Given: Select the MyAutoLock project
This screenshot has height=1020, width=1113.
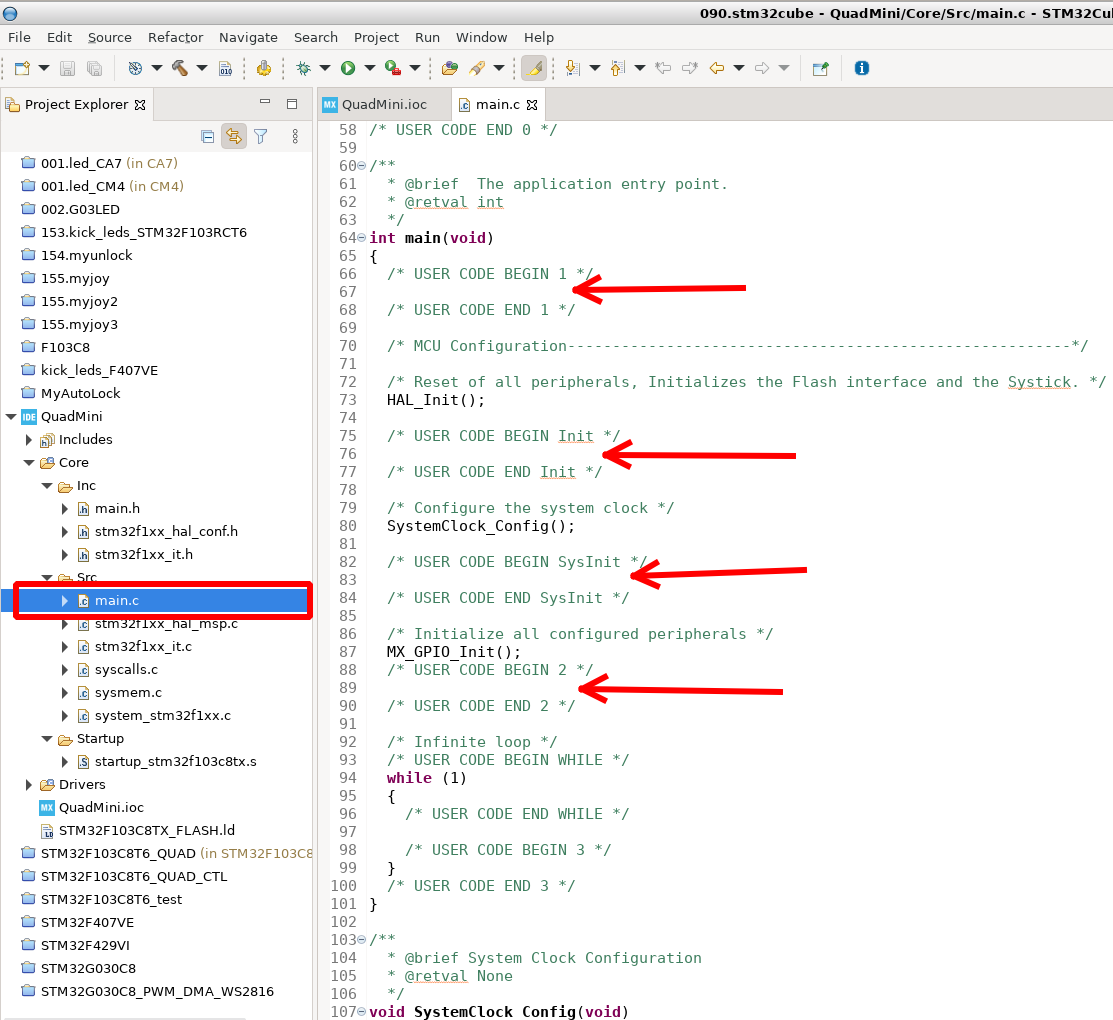Looking at the screenshot, I should pos(80,394).
